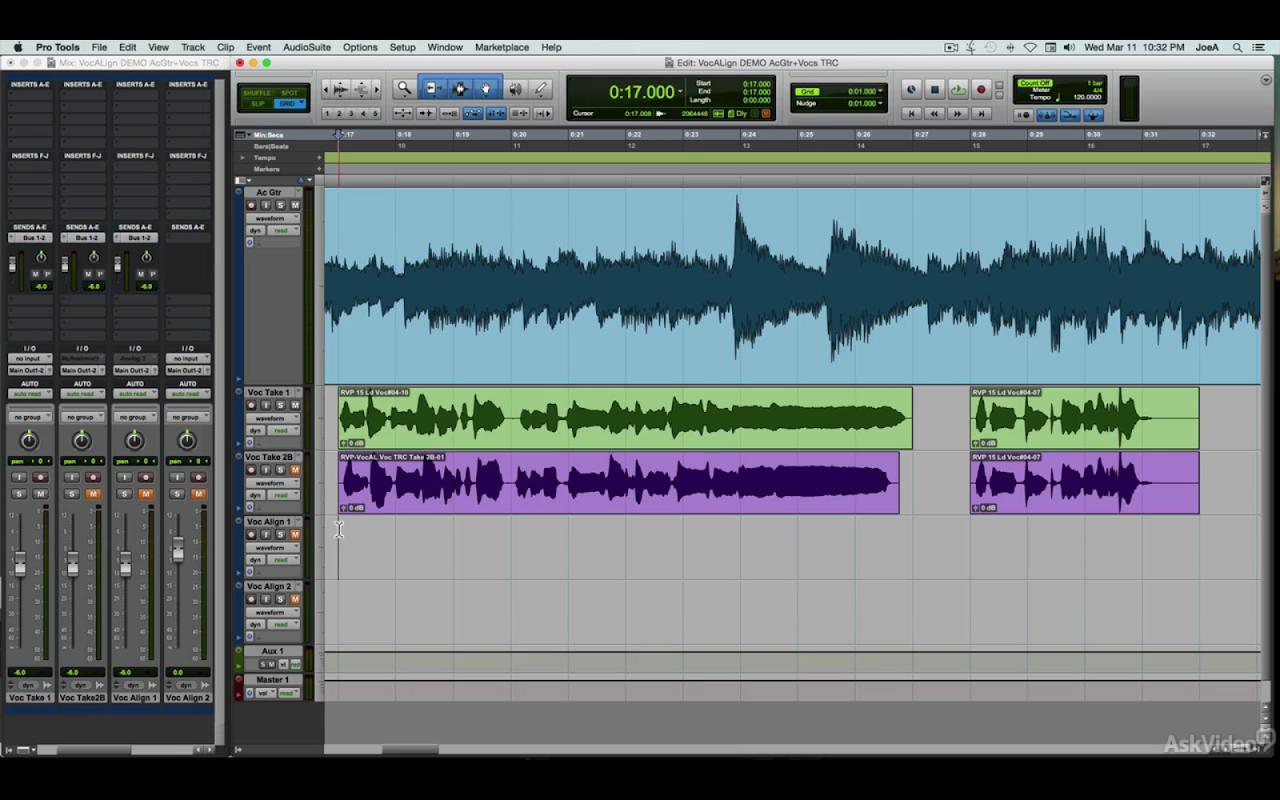Open the AudioSuite menu

coord(306,47)
